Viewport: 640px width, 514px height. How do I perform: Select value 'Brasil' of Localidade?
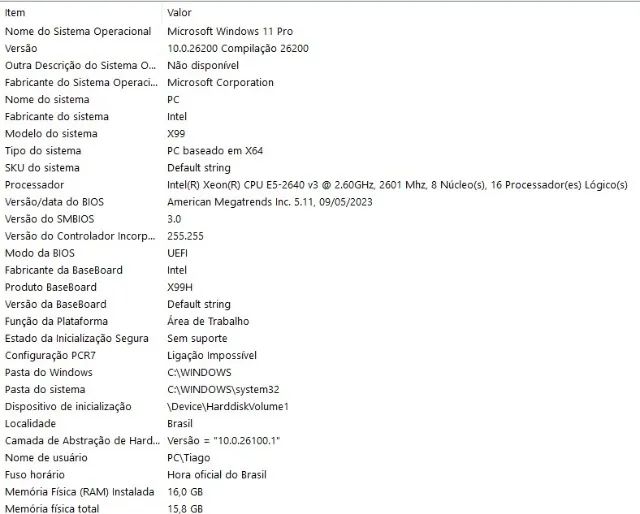click(180, 424)
